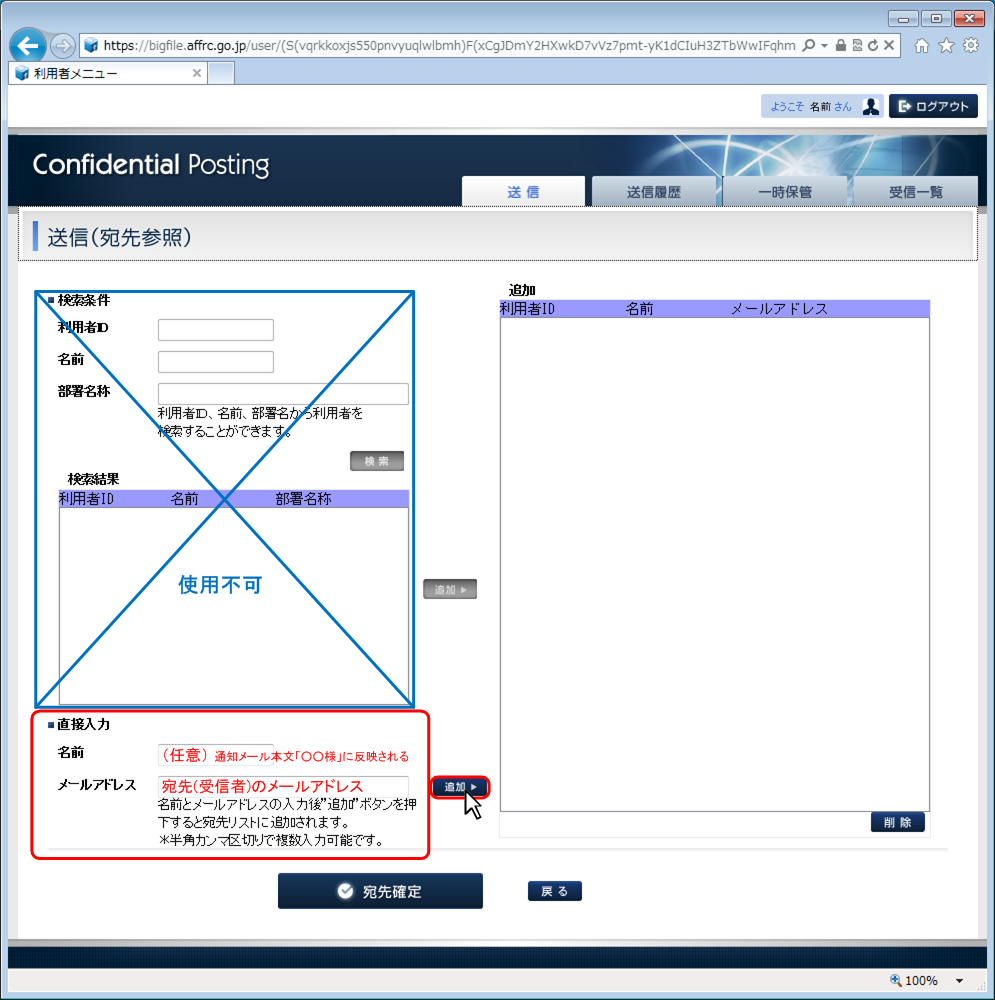The image size is (995, 1000).
Task: Click the 宛先確定 button
Action: pyautogui.click(x=380, y=891)
